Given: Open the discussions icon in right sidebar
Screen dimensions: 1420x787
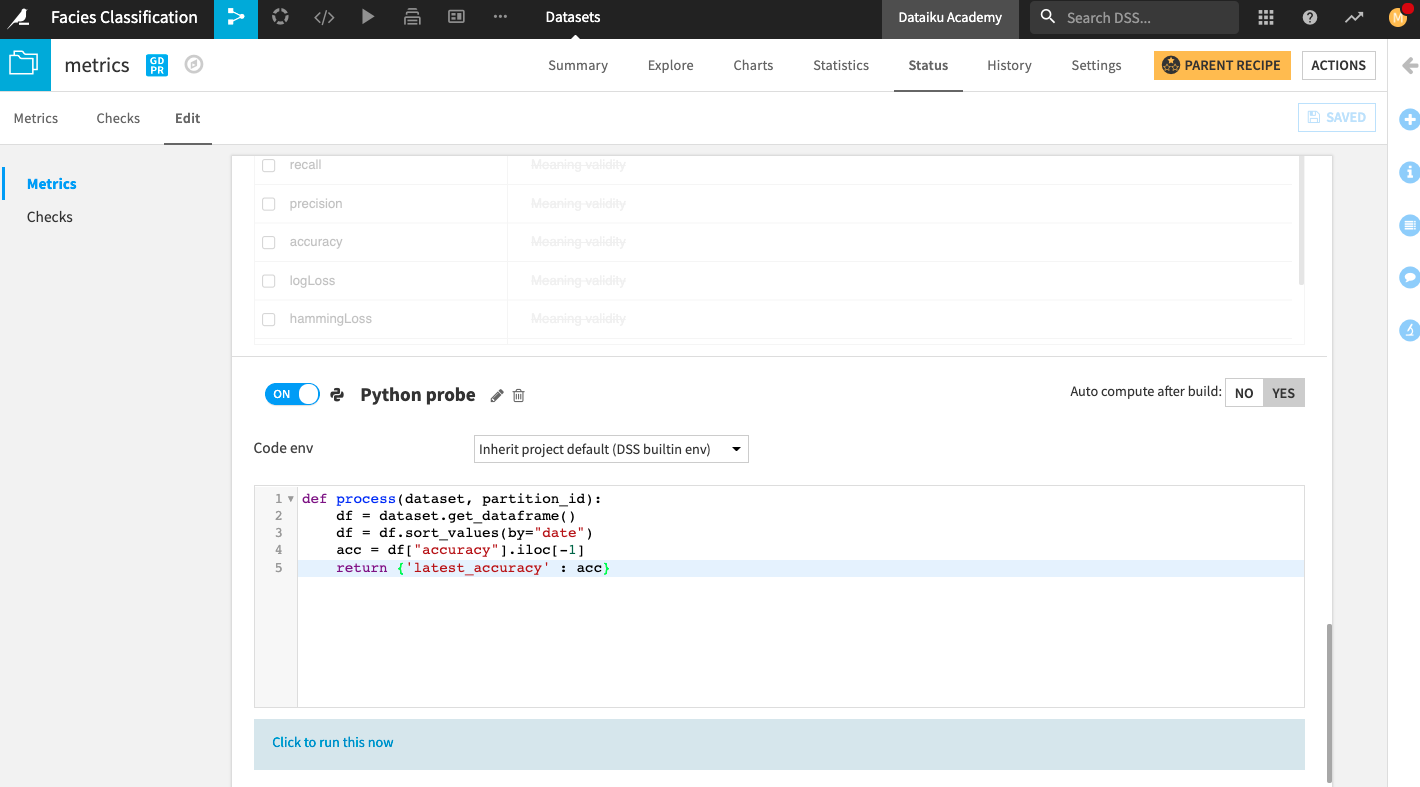Looking at the screenshot, I should [x=1410, y=277].
